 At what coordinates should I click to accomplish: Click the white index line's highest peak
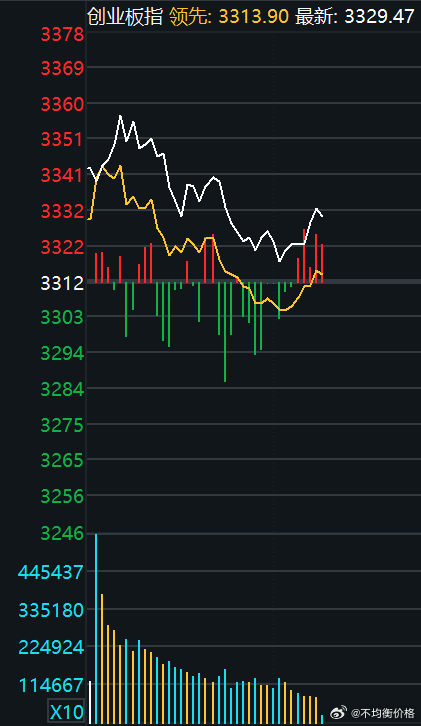point(120,116)
